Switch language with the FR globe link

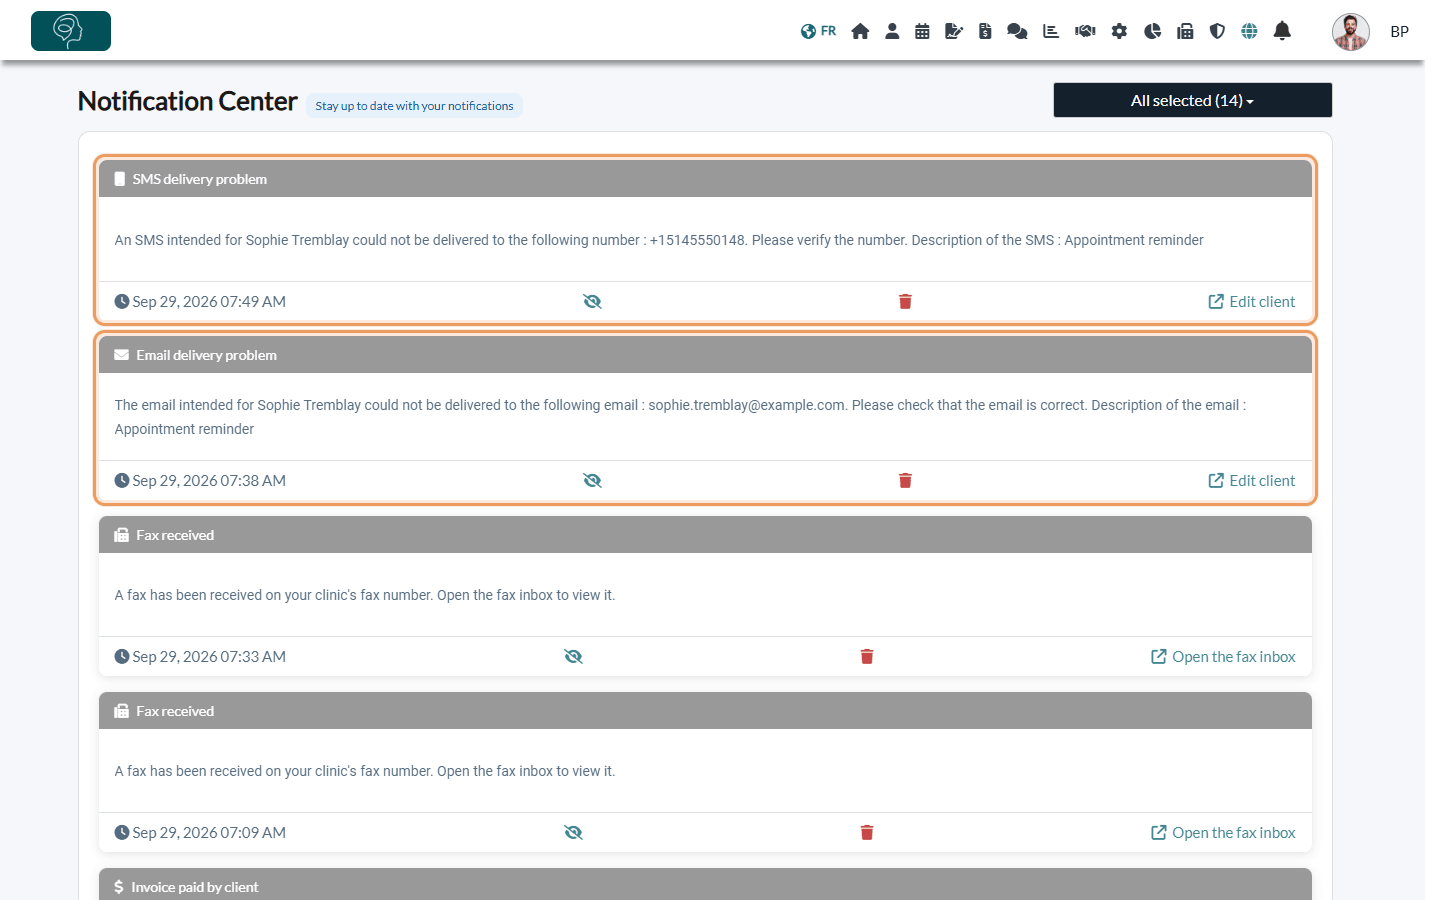(818, 31)
